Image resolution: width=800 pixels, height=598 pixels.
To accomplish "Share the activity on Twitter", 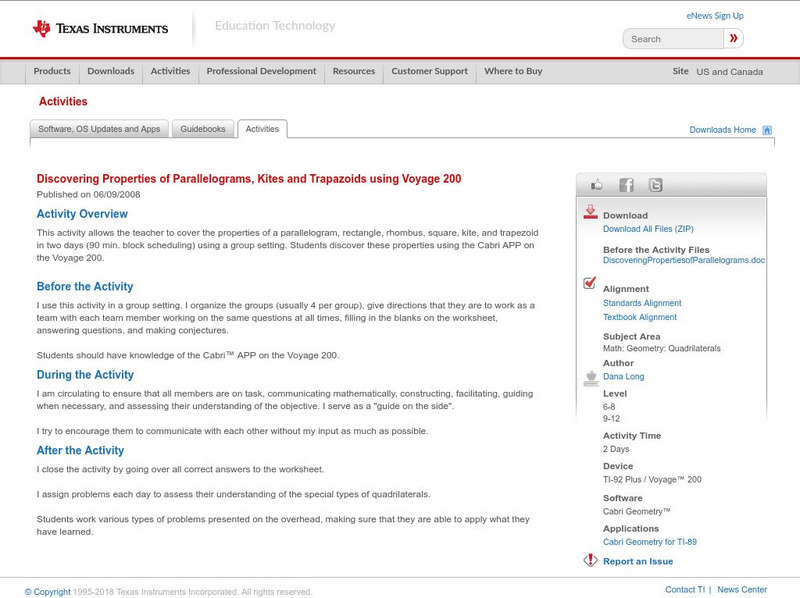I will 655,185.
